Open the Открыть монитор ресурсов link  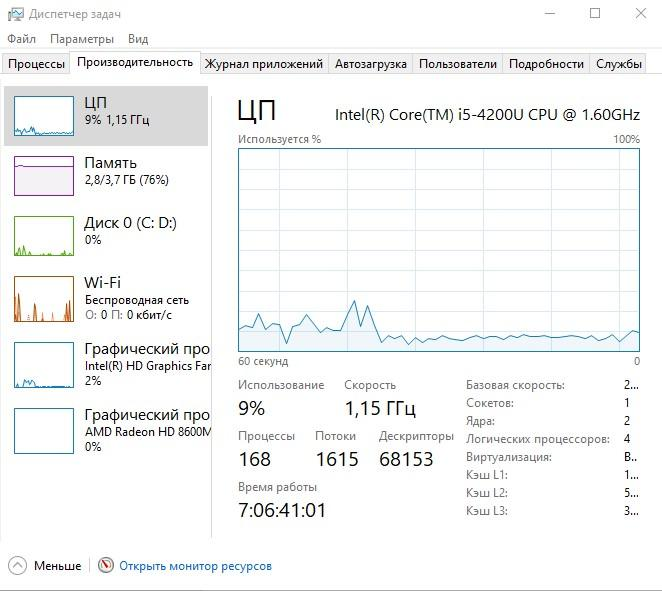(195, 566)
